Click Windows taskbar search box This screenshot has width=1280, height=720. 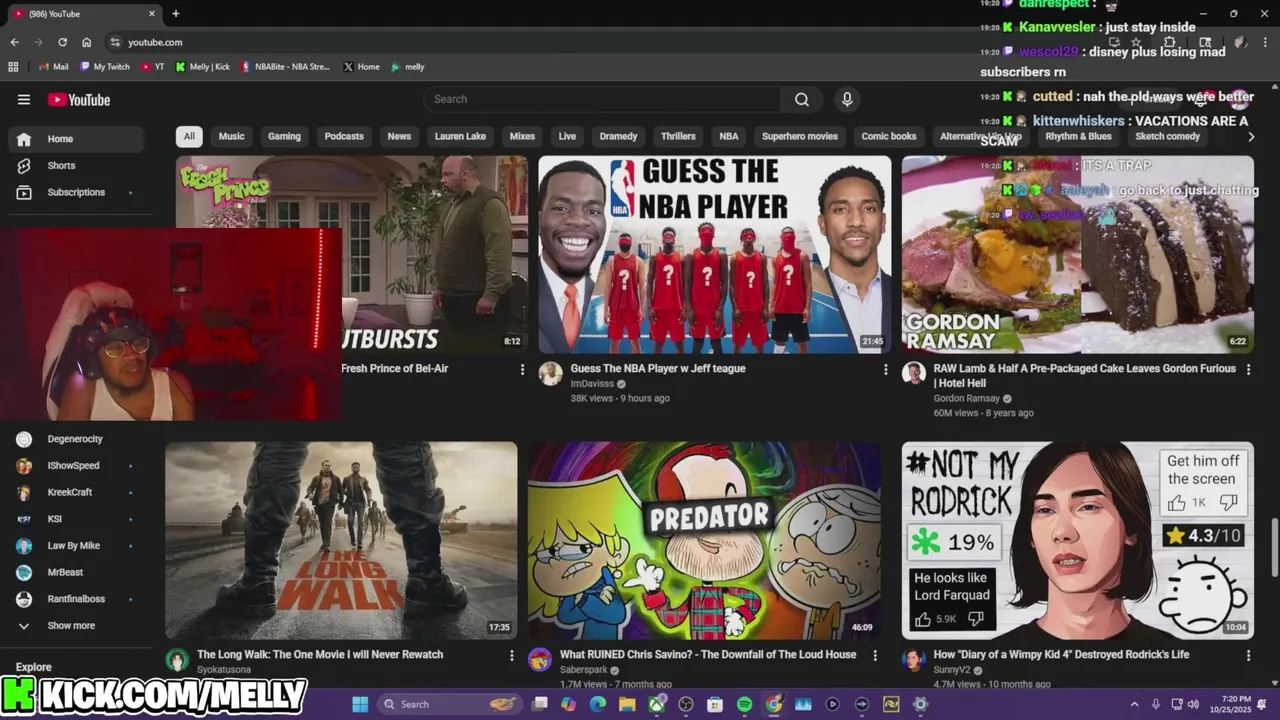450,704
